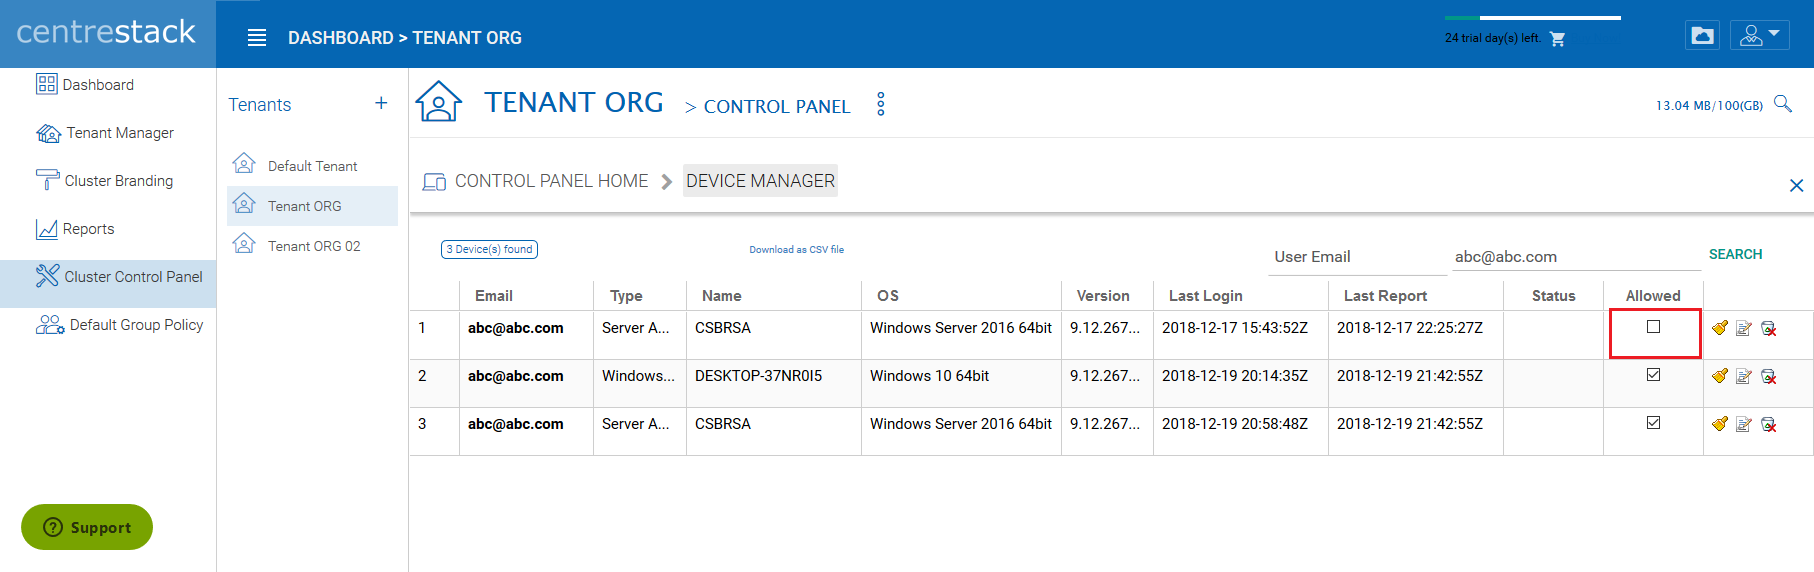Click delete trash icon in row 3
1814x572 pixels.
coord(1768,424)
